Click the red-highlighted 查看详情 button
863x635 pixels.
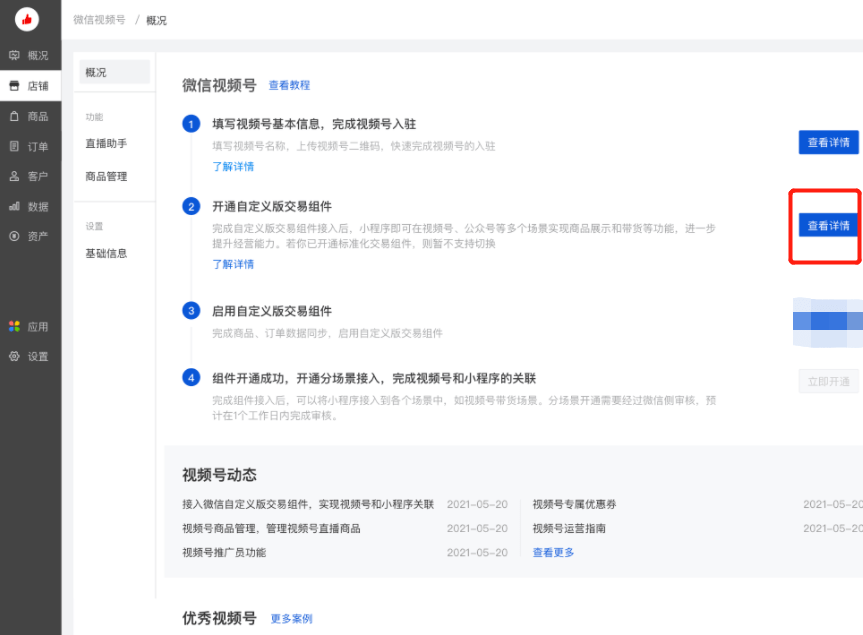coord(827,226)
